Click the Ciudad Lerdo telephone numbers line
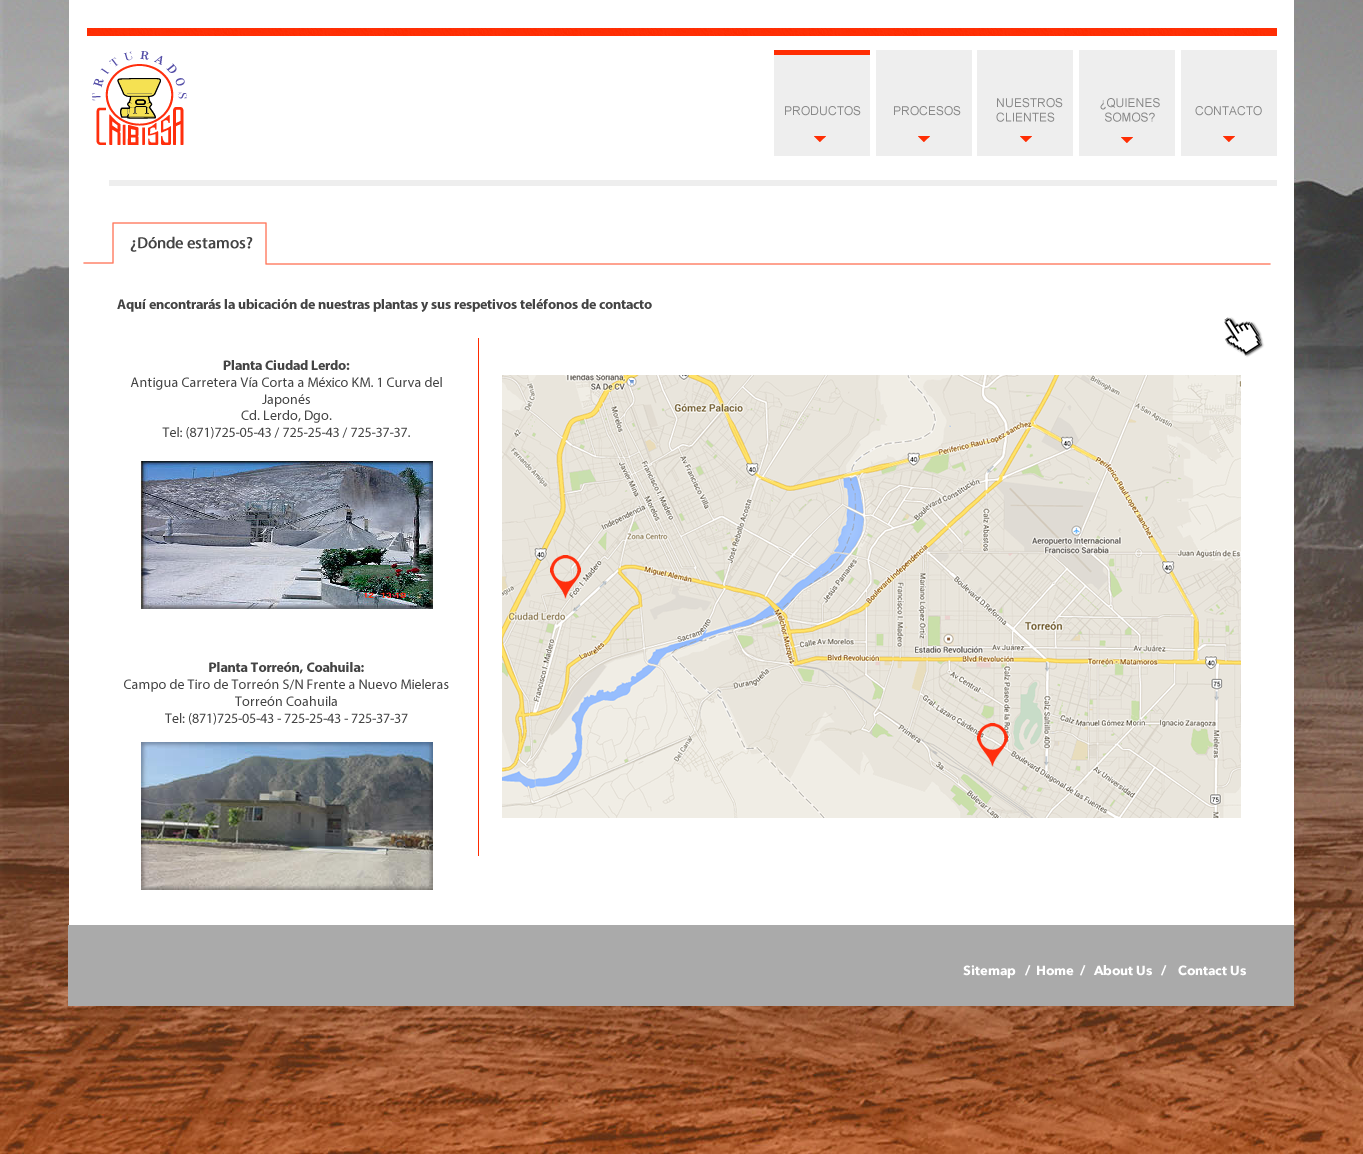Screen dimensions: 1363x1154 pos(286,432)
